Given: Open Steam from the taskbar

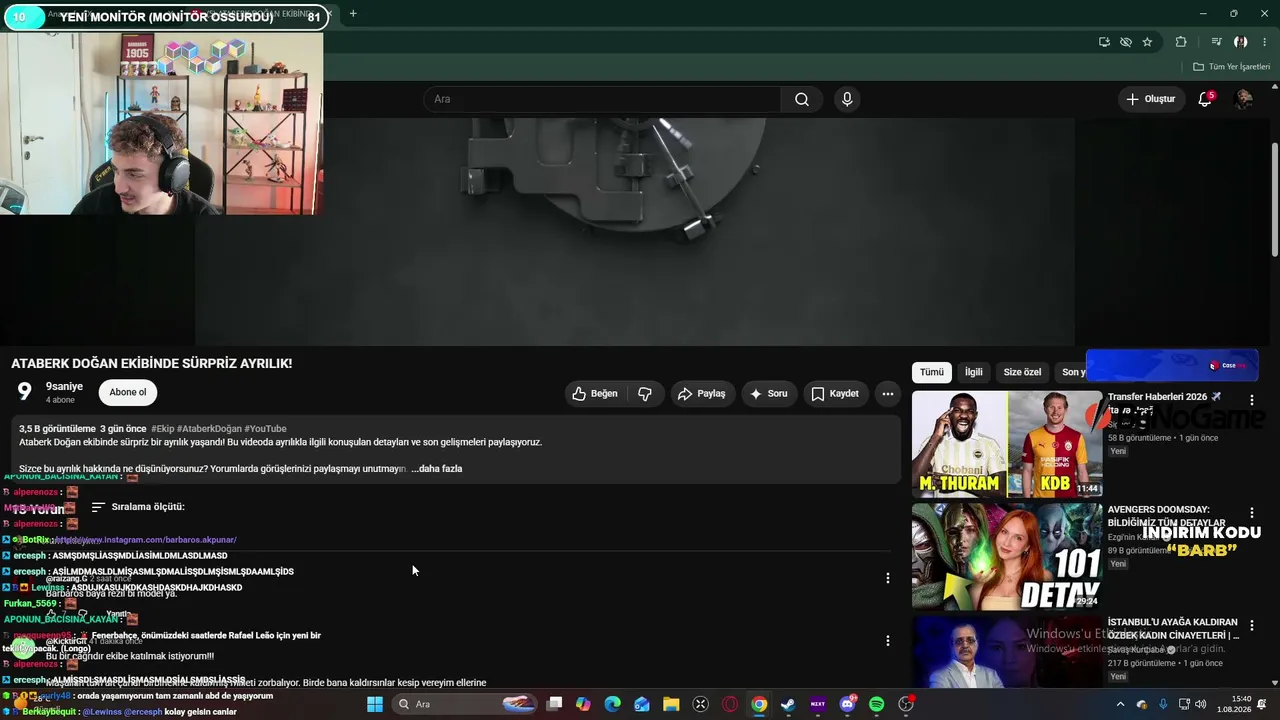Looking at the screenshot, I should [788, 704].
